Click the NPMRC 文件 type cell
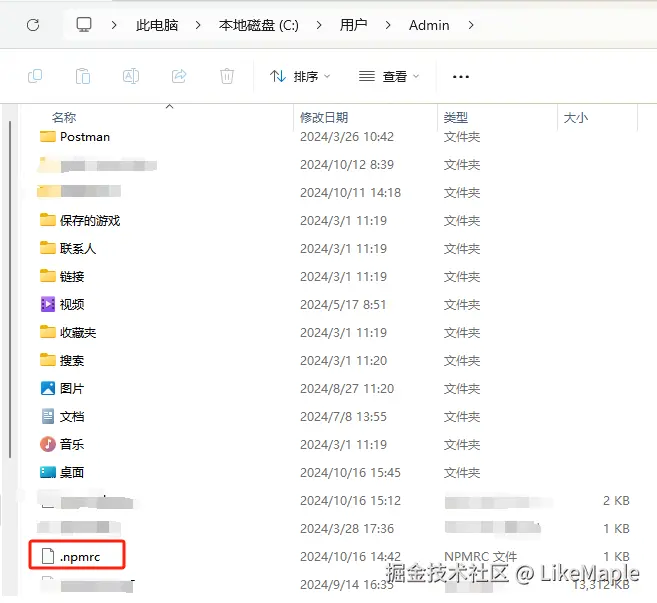The image size is (657, 603). click(481, 557)
